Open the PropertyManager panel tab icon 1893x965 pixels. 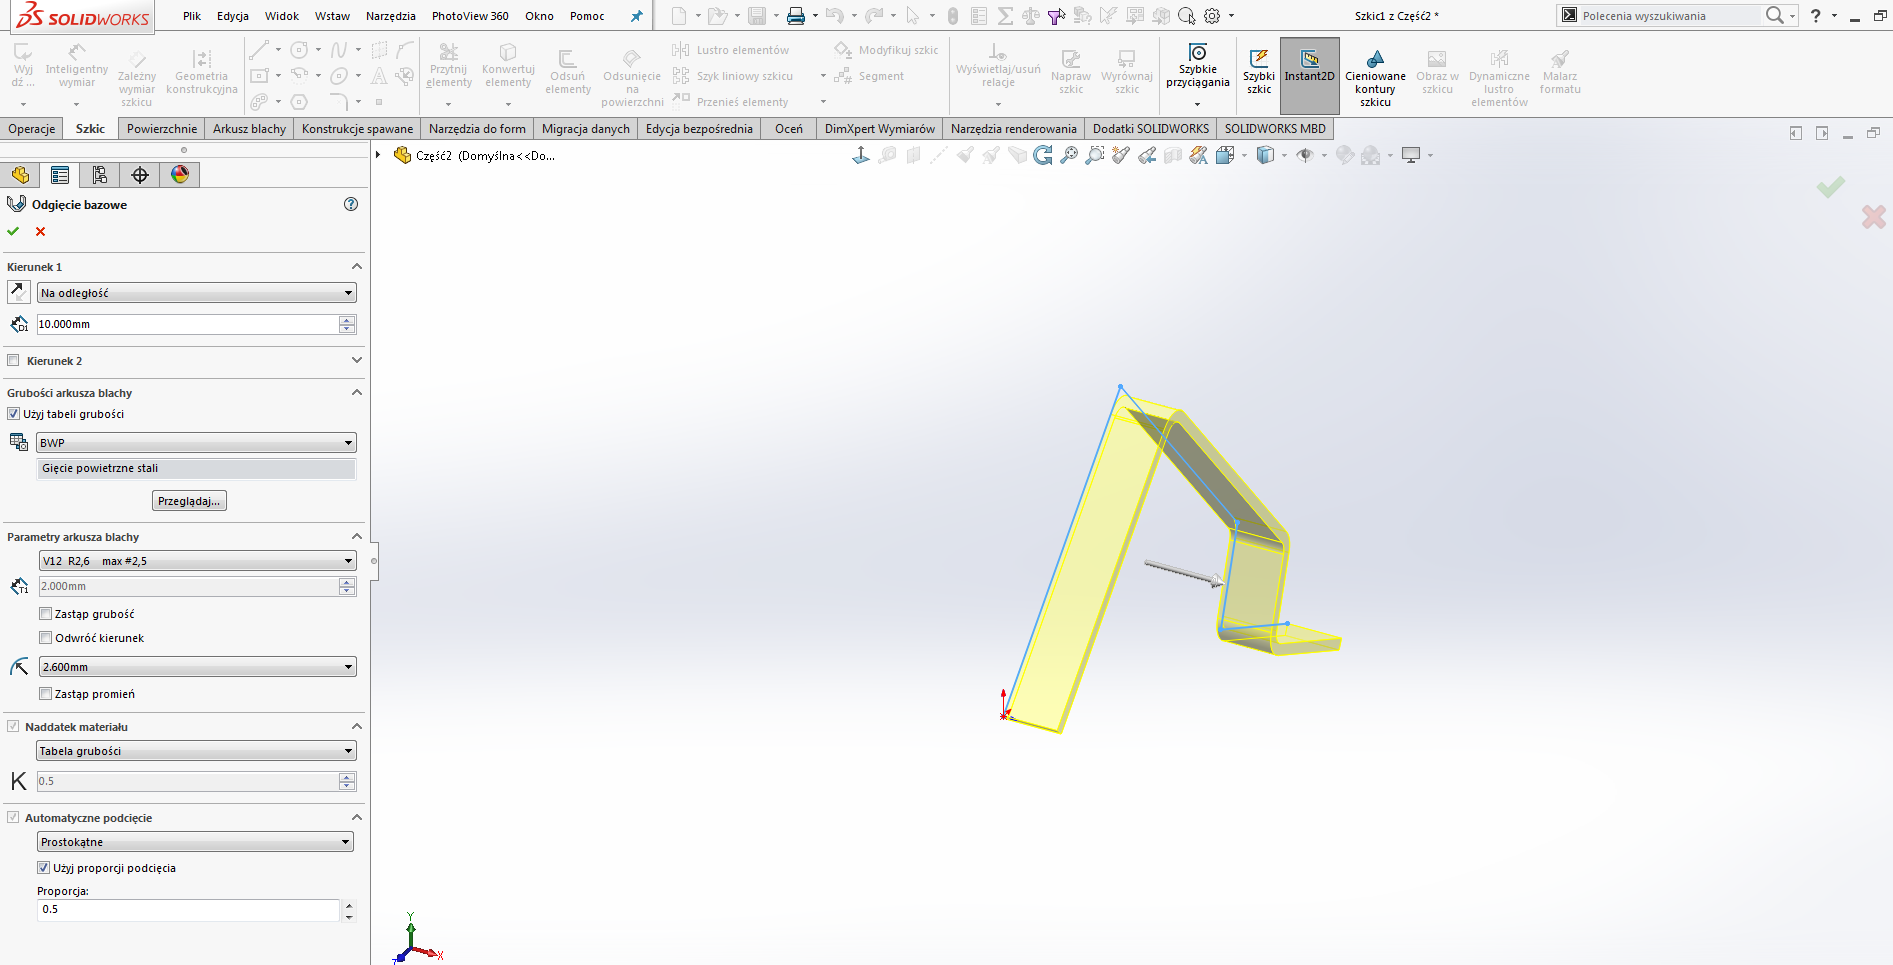point(60,175)
